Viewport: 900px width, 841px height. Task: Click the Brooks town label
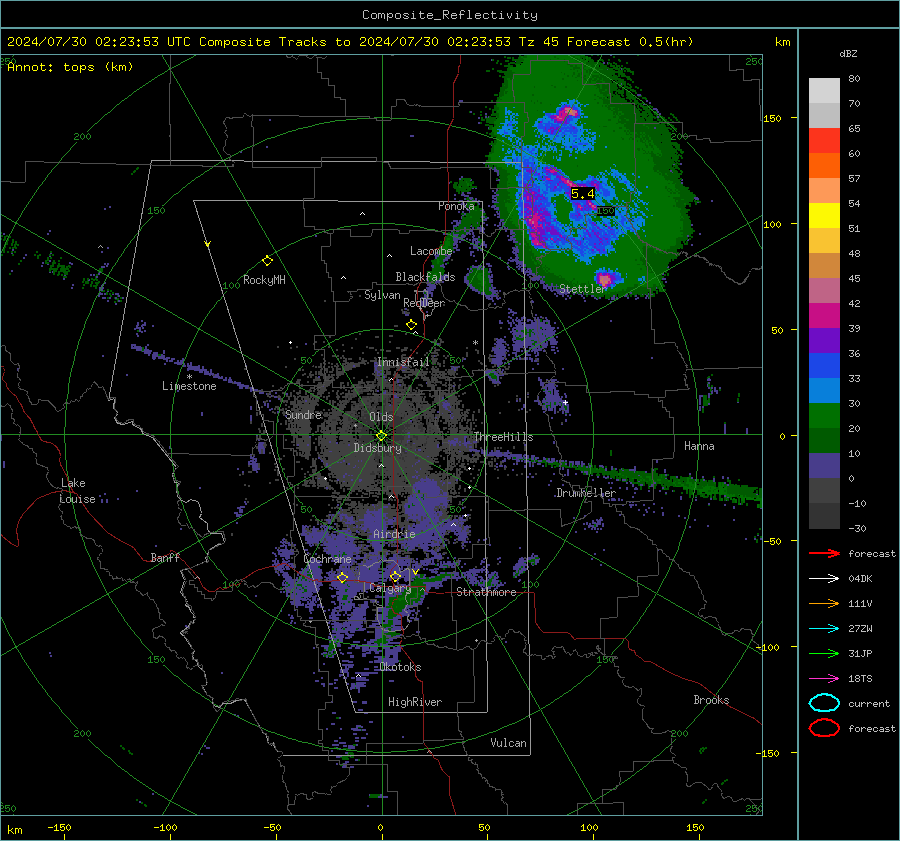tap(711, 700)
